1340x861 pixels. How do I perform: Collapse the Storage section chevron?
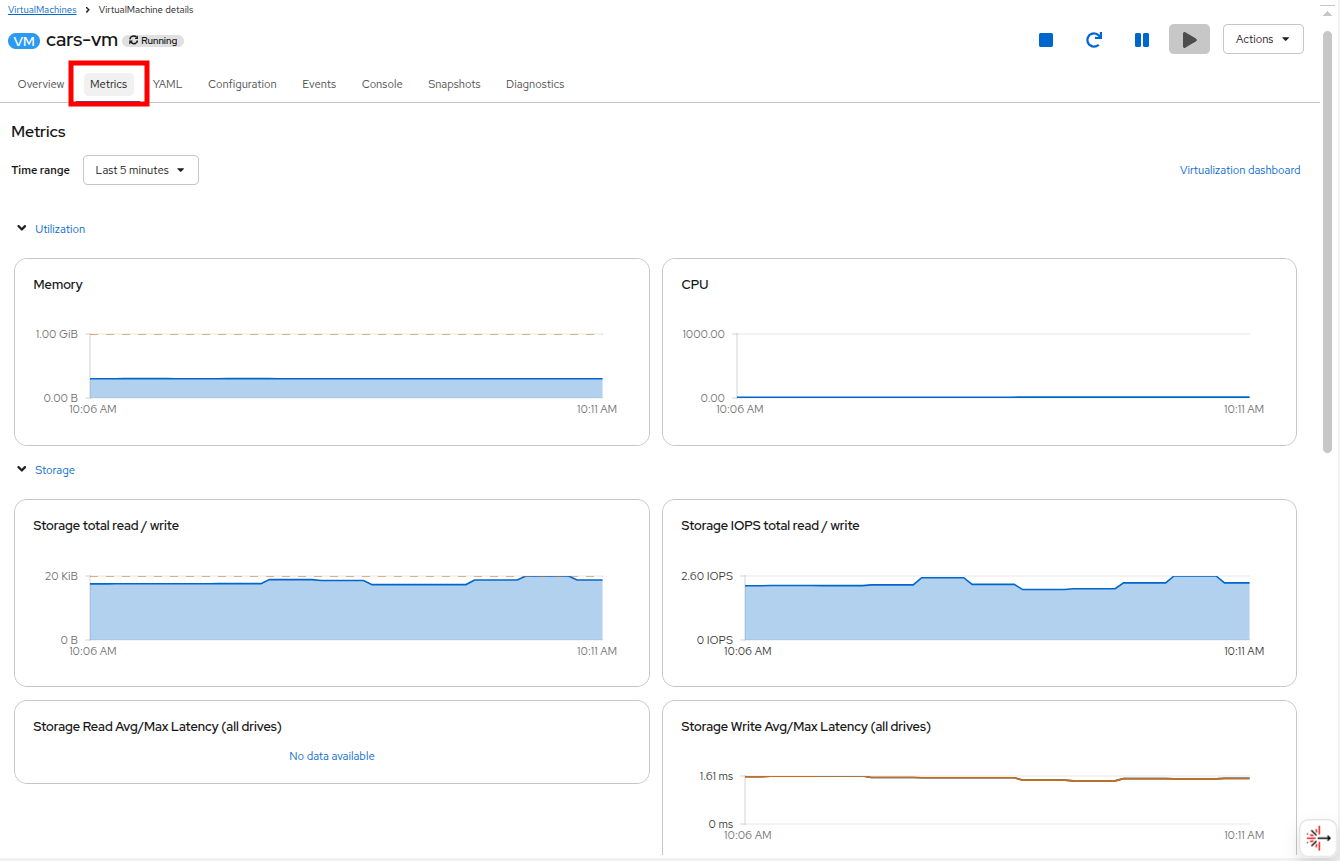tap(22, 470)
